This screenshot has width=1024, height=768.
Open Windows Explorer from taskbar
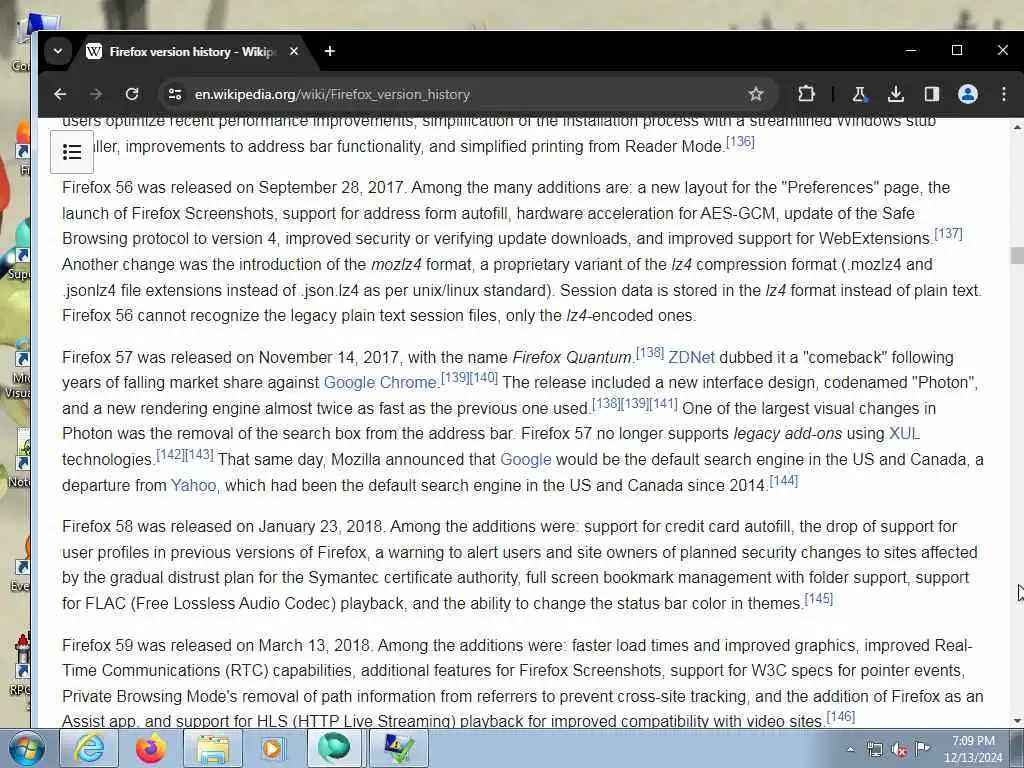213,748
